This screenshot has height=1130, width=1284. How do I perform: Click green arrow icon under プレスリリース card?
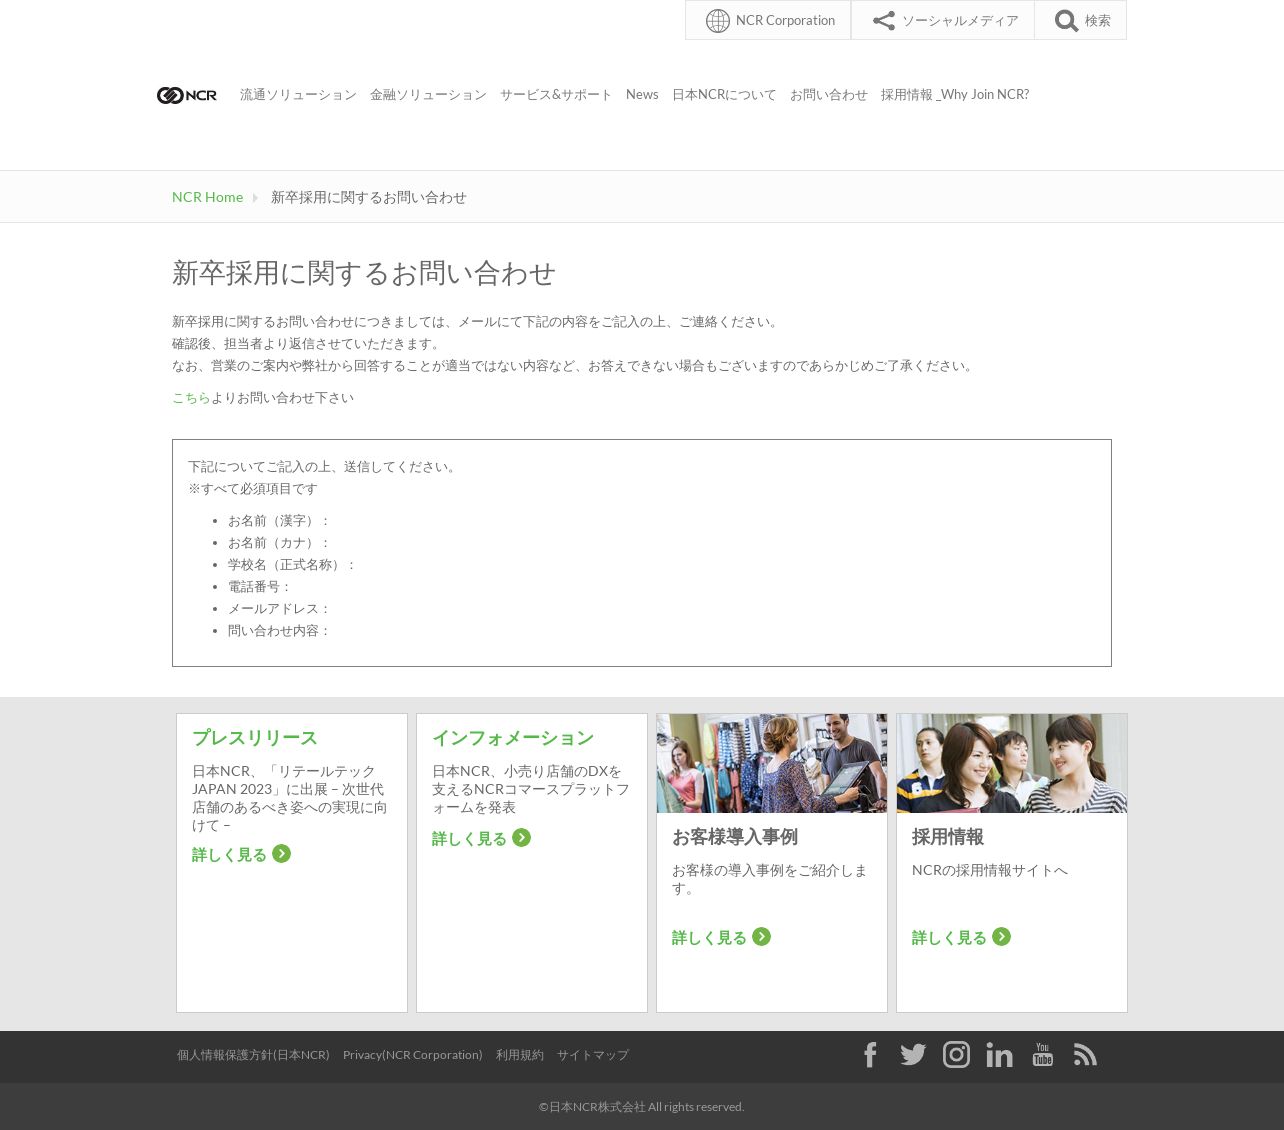(282, 854)
